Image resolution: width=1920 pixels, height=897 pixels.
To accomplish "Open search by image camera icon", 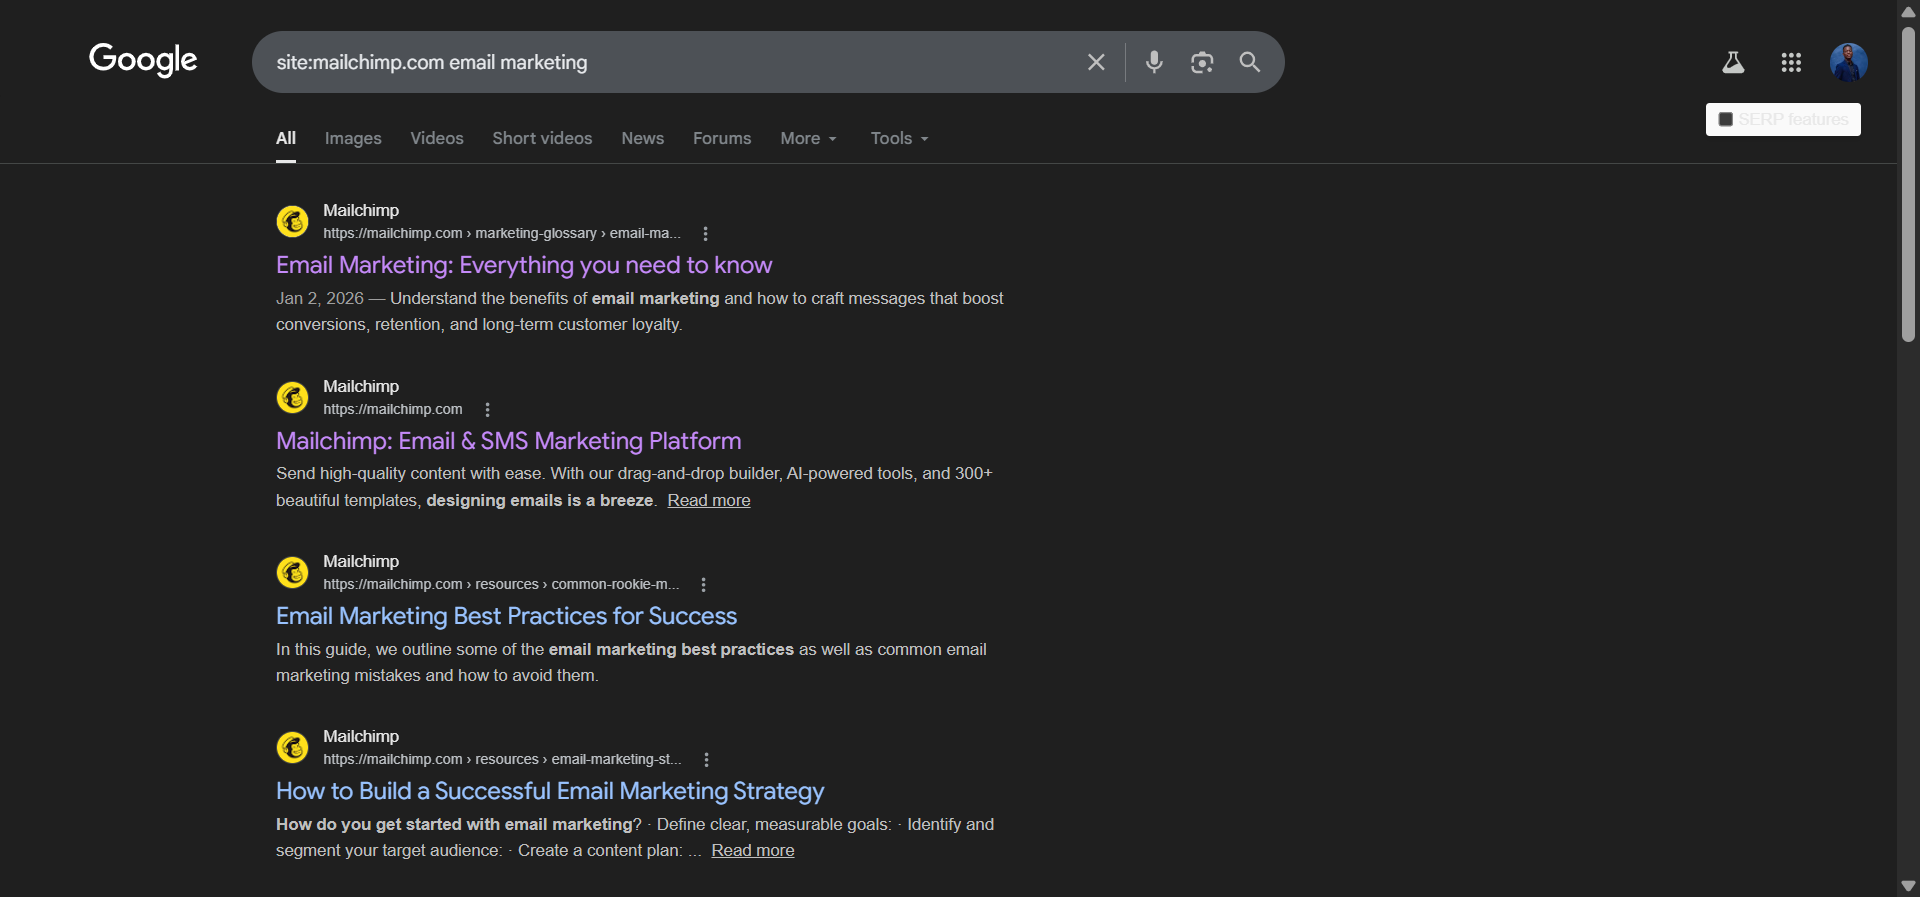I will click(x=1202, y=62).
